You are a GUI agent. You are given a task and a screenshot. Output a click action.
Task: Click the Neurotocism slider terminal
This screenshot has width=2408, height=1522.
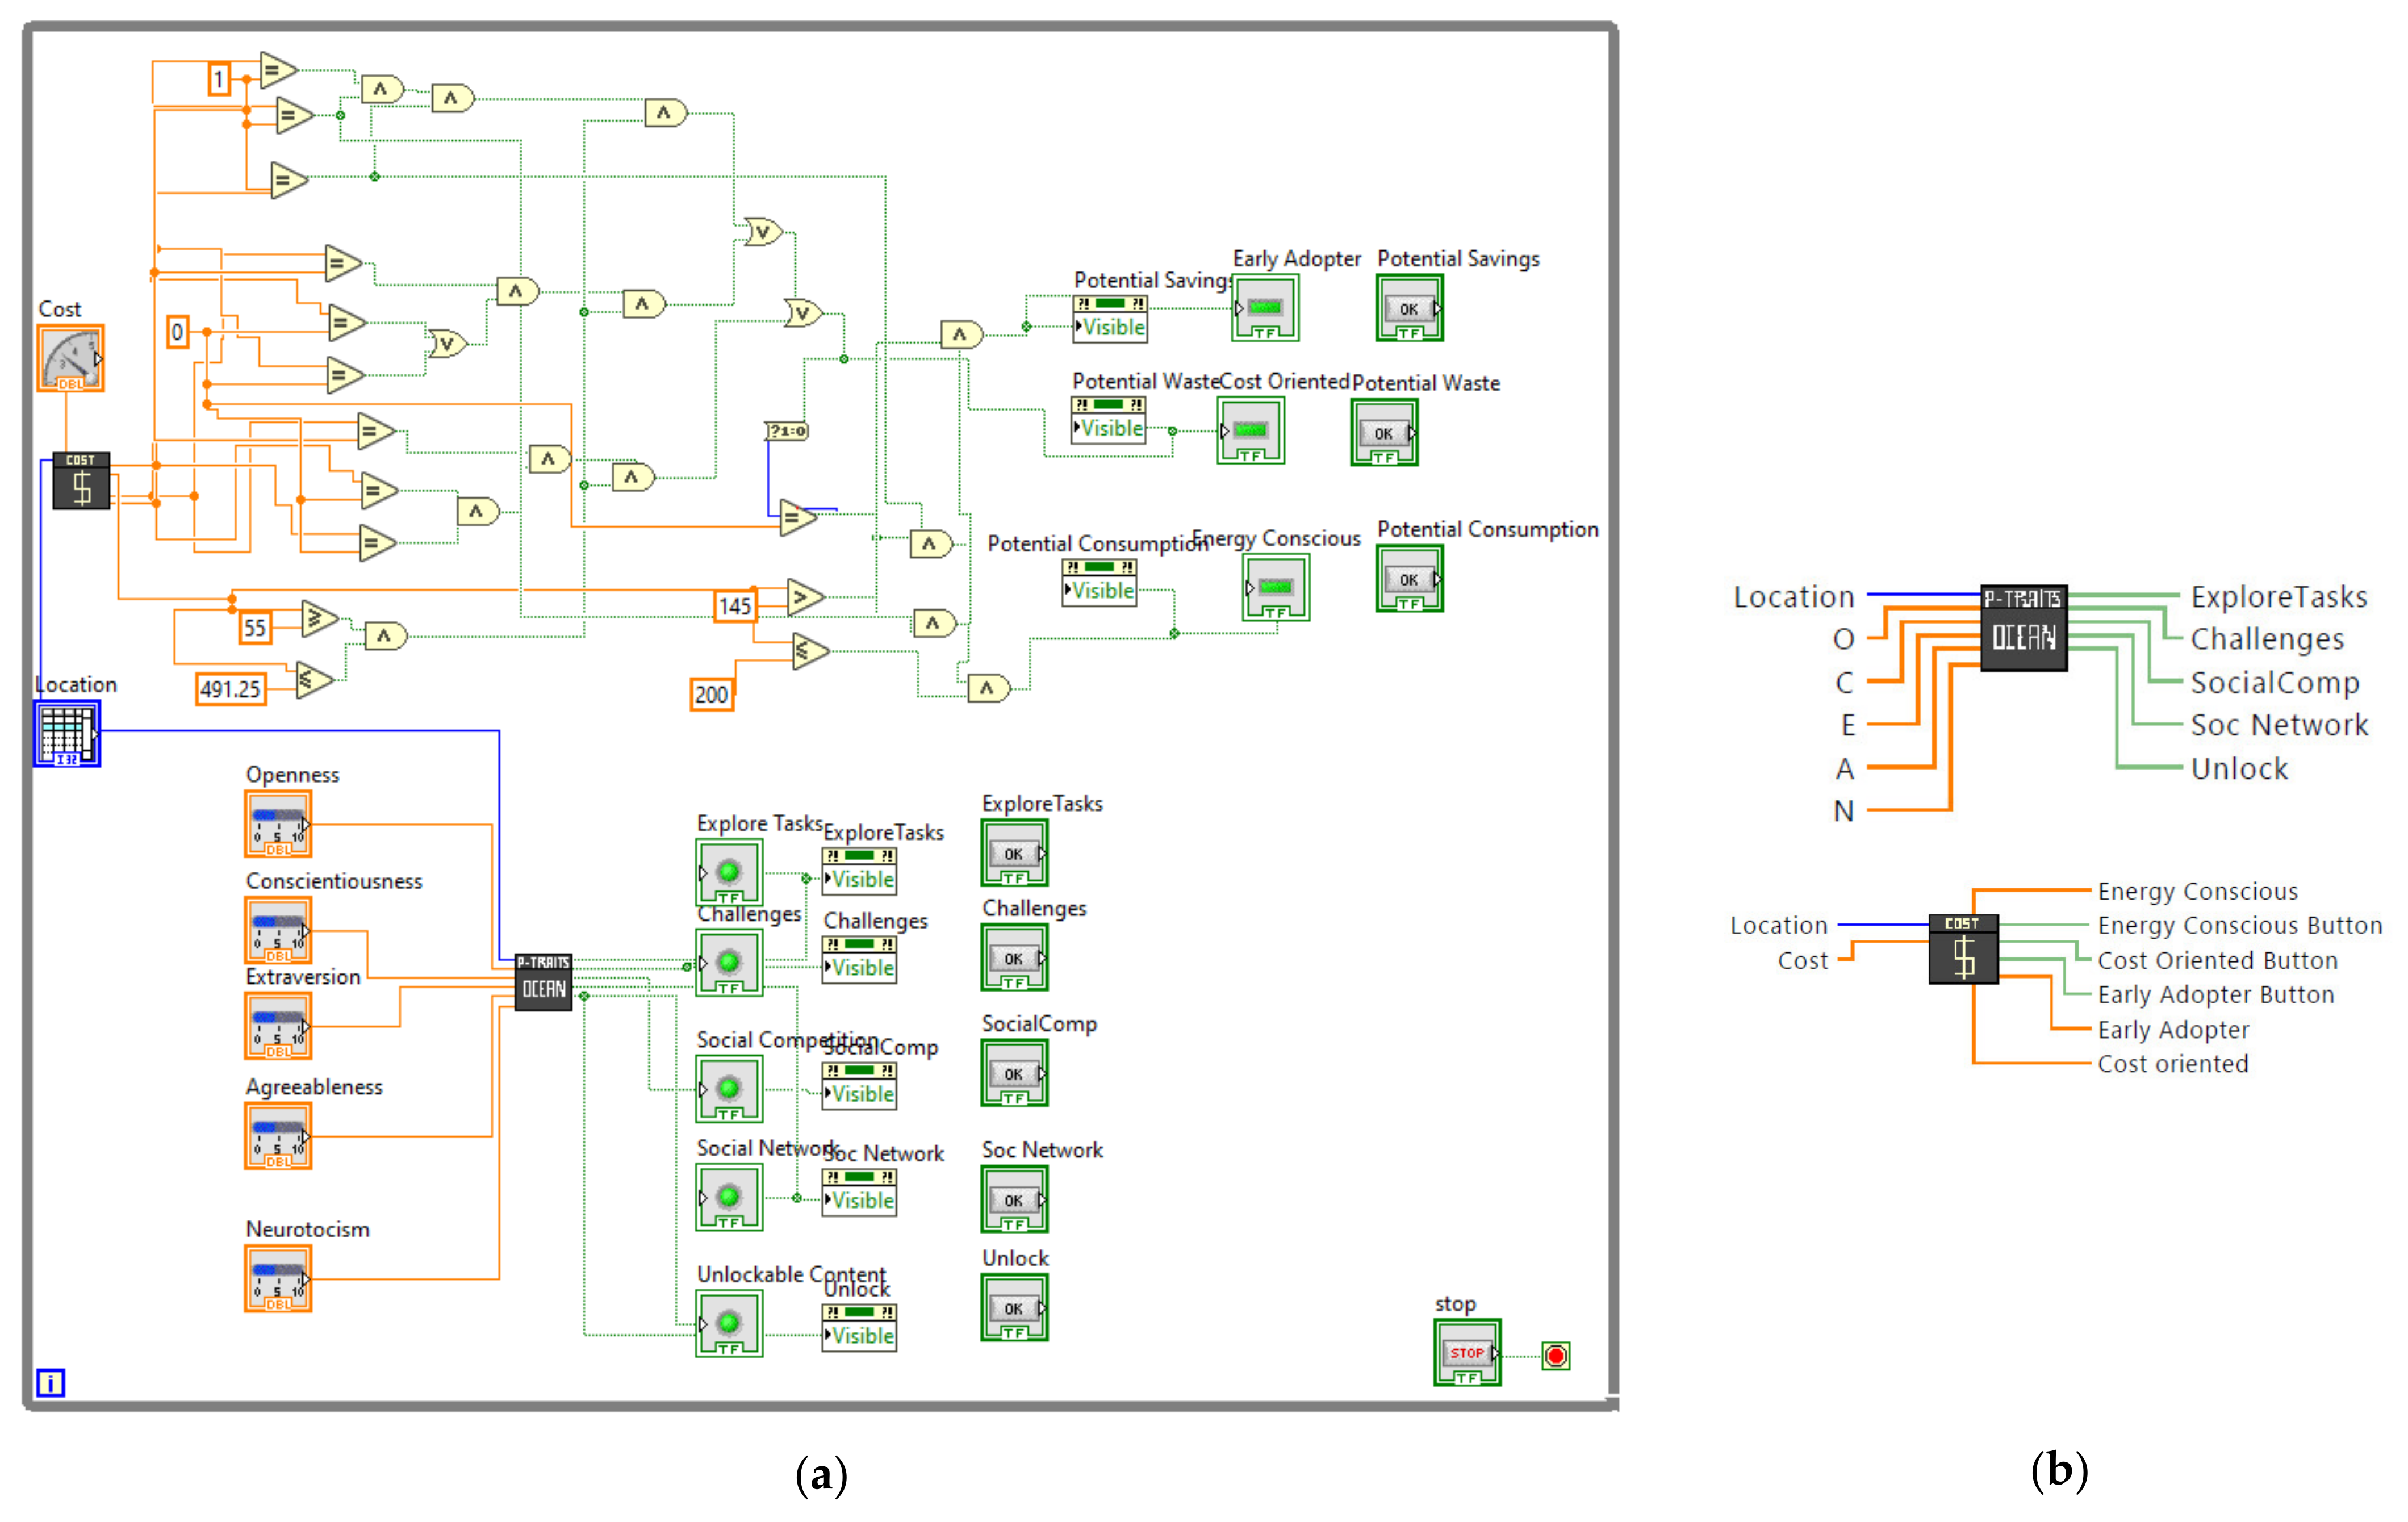pyautogui.click(x=278, y=1279)
